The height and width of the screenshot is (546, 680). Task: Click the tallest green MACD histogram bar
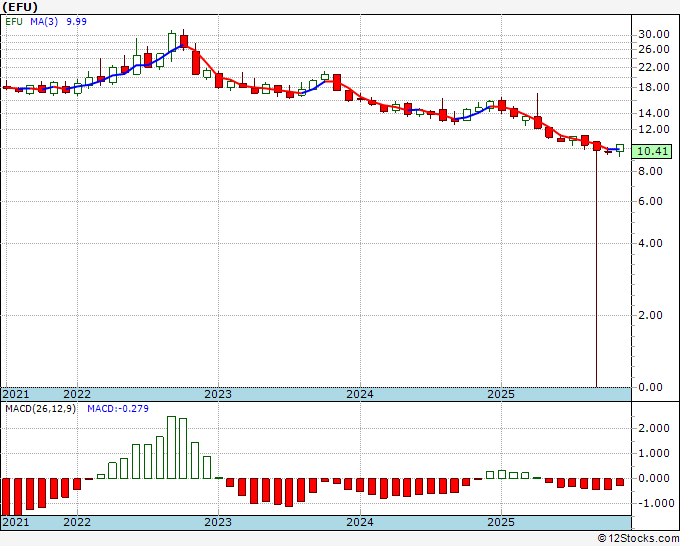tap(171, 448)
